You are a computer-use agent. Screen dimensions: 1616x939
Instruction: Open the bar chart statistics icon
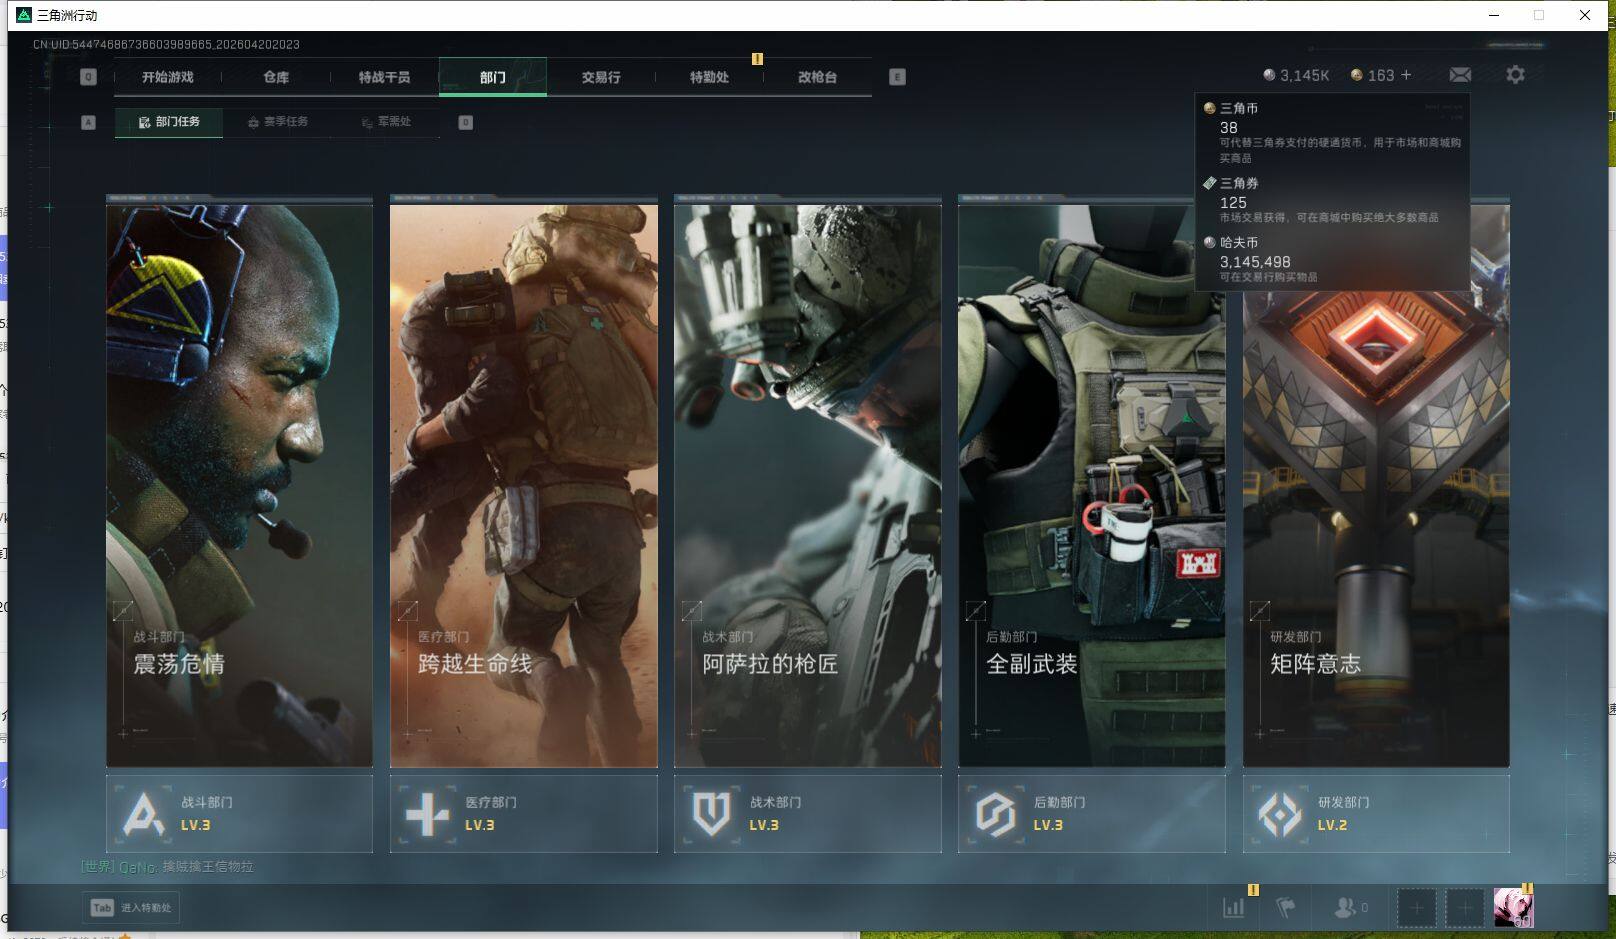(x=1234, y=907)
